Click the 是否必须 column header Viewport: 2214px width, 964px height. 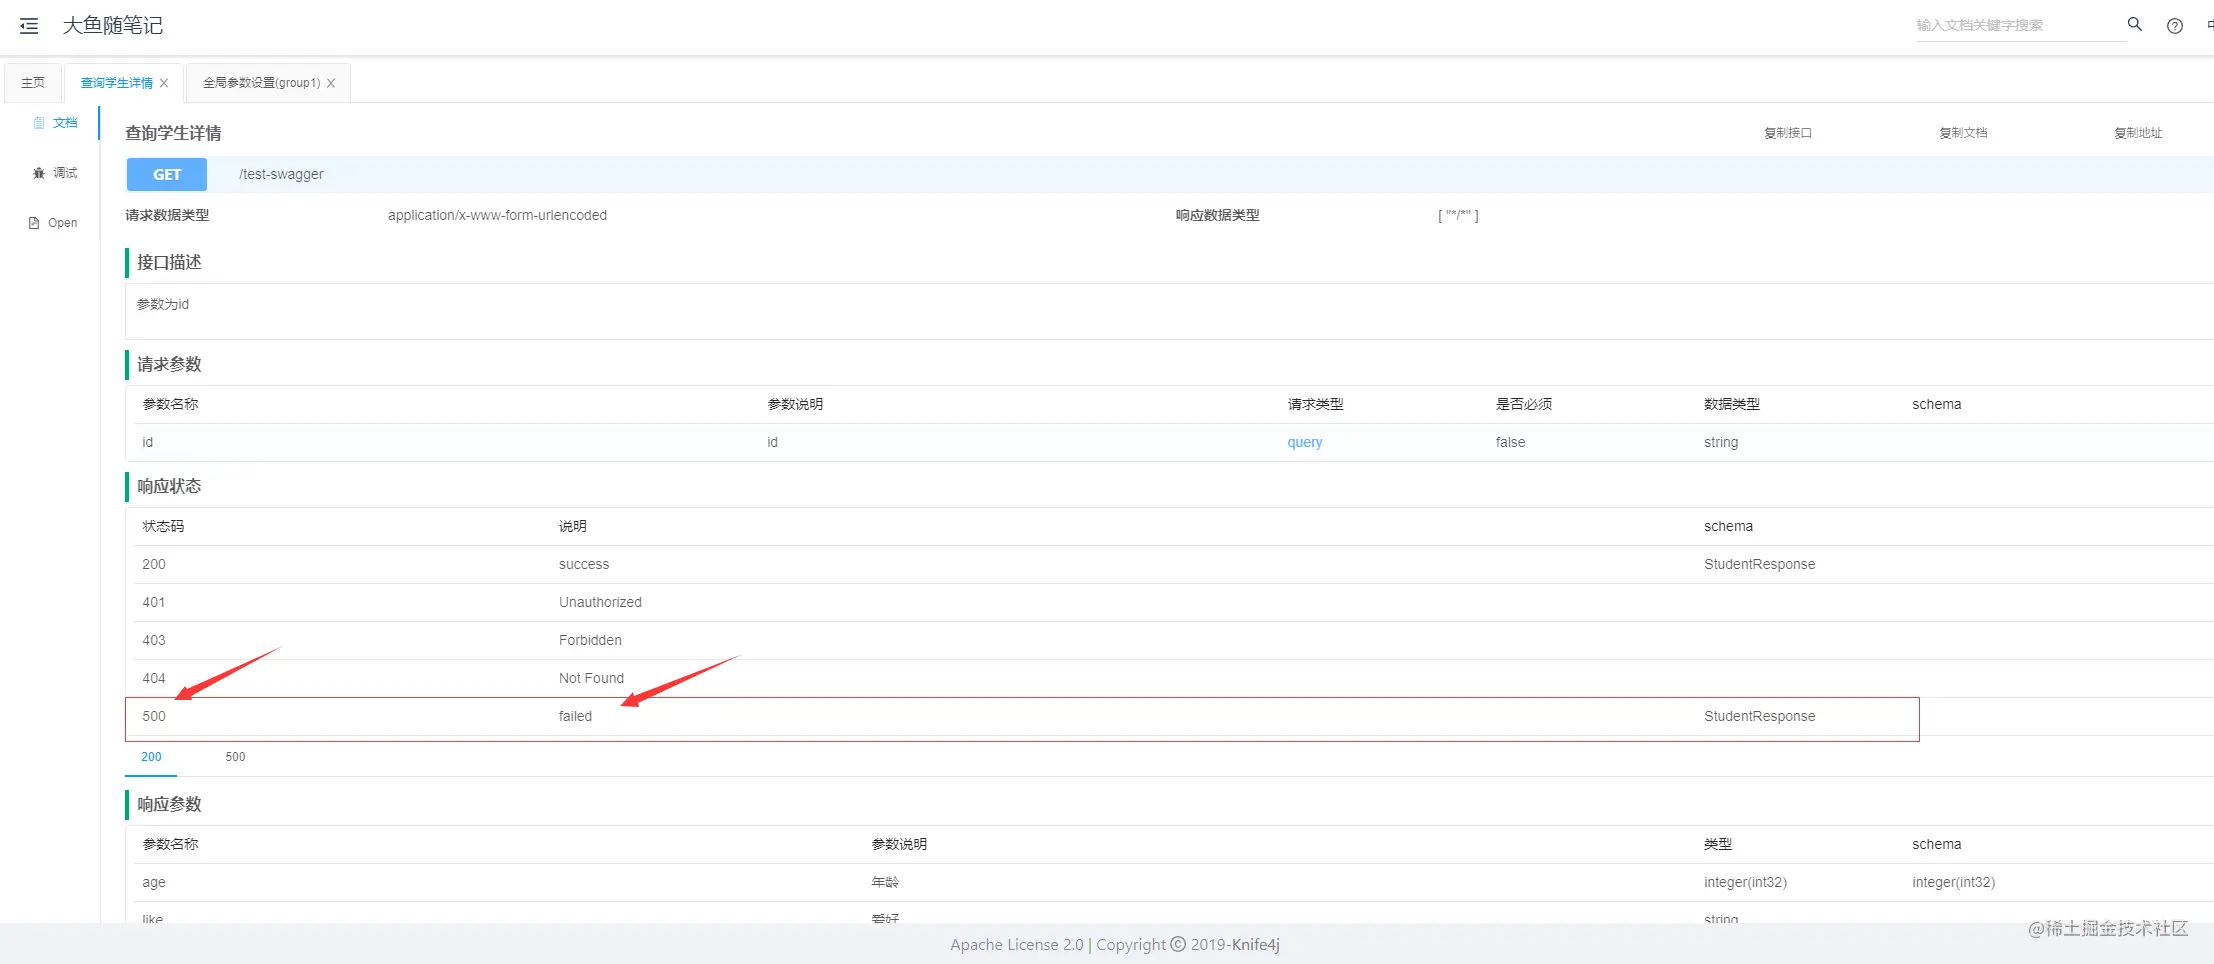click(1523, 404)
